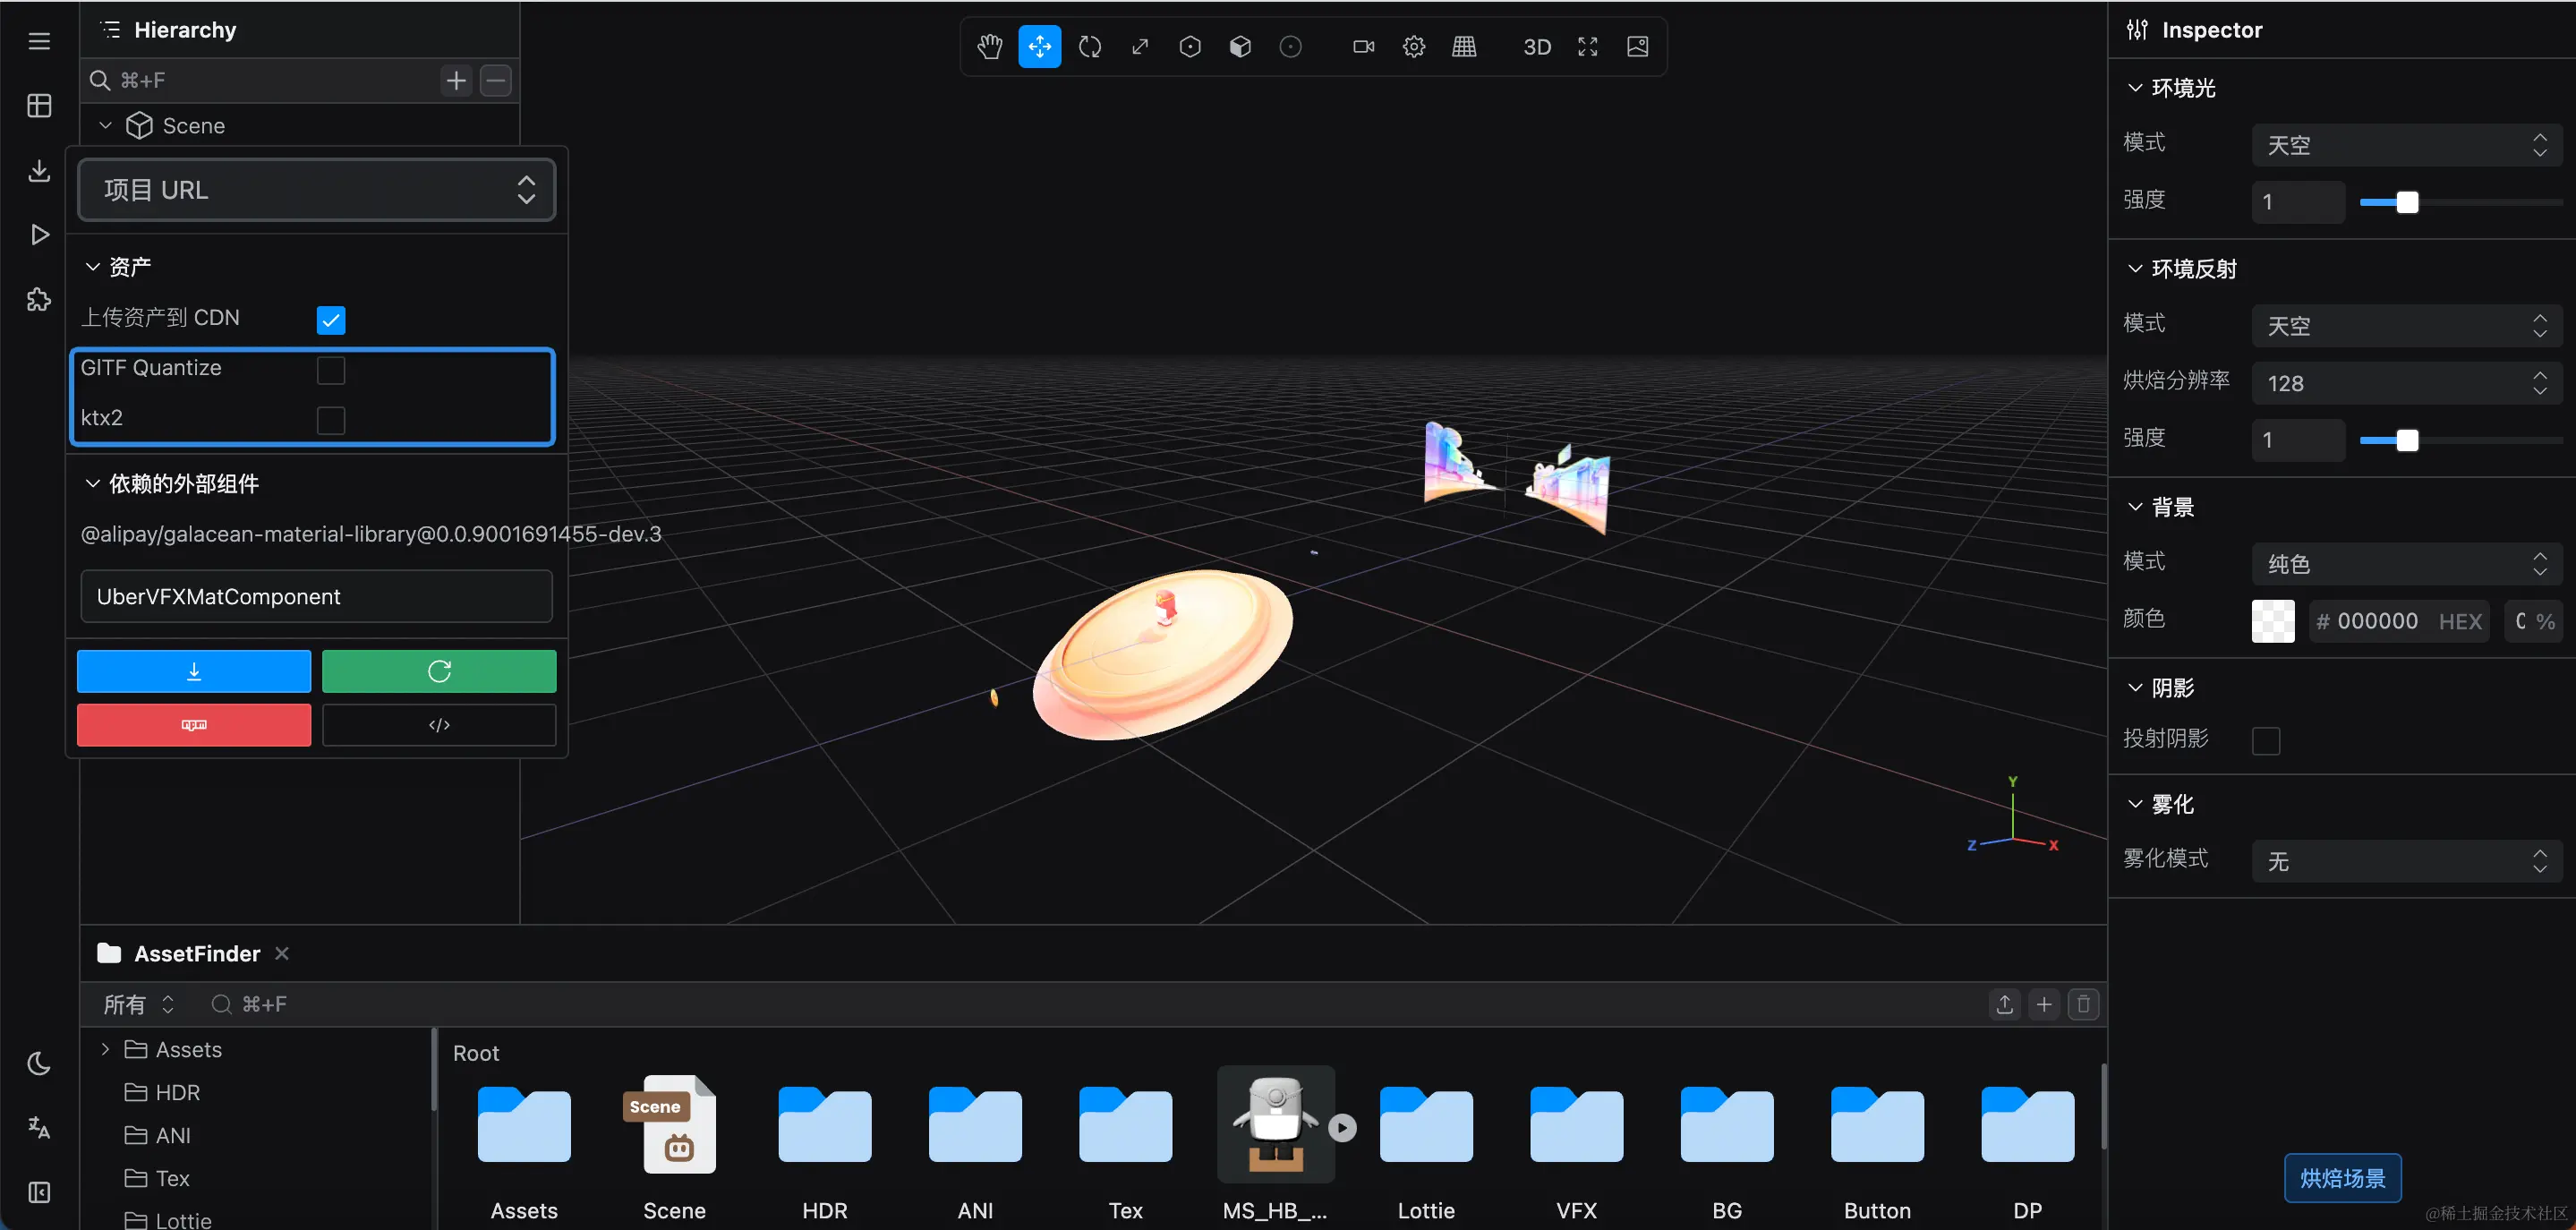The height and width of the screenshot is (1230, 2576).
Task: Open the 烘焙分辨率 128 dropdown
Action: point(2406,383)
